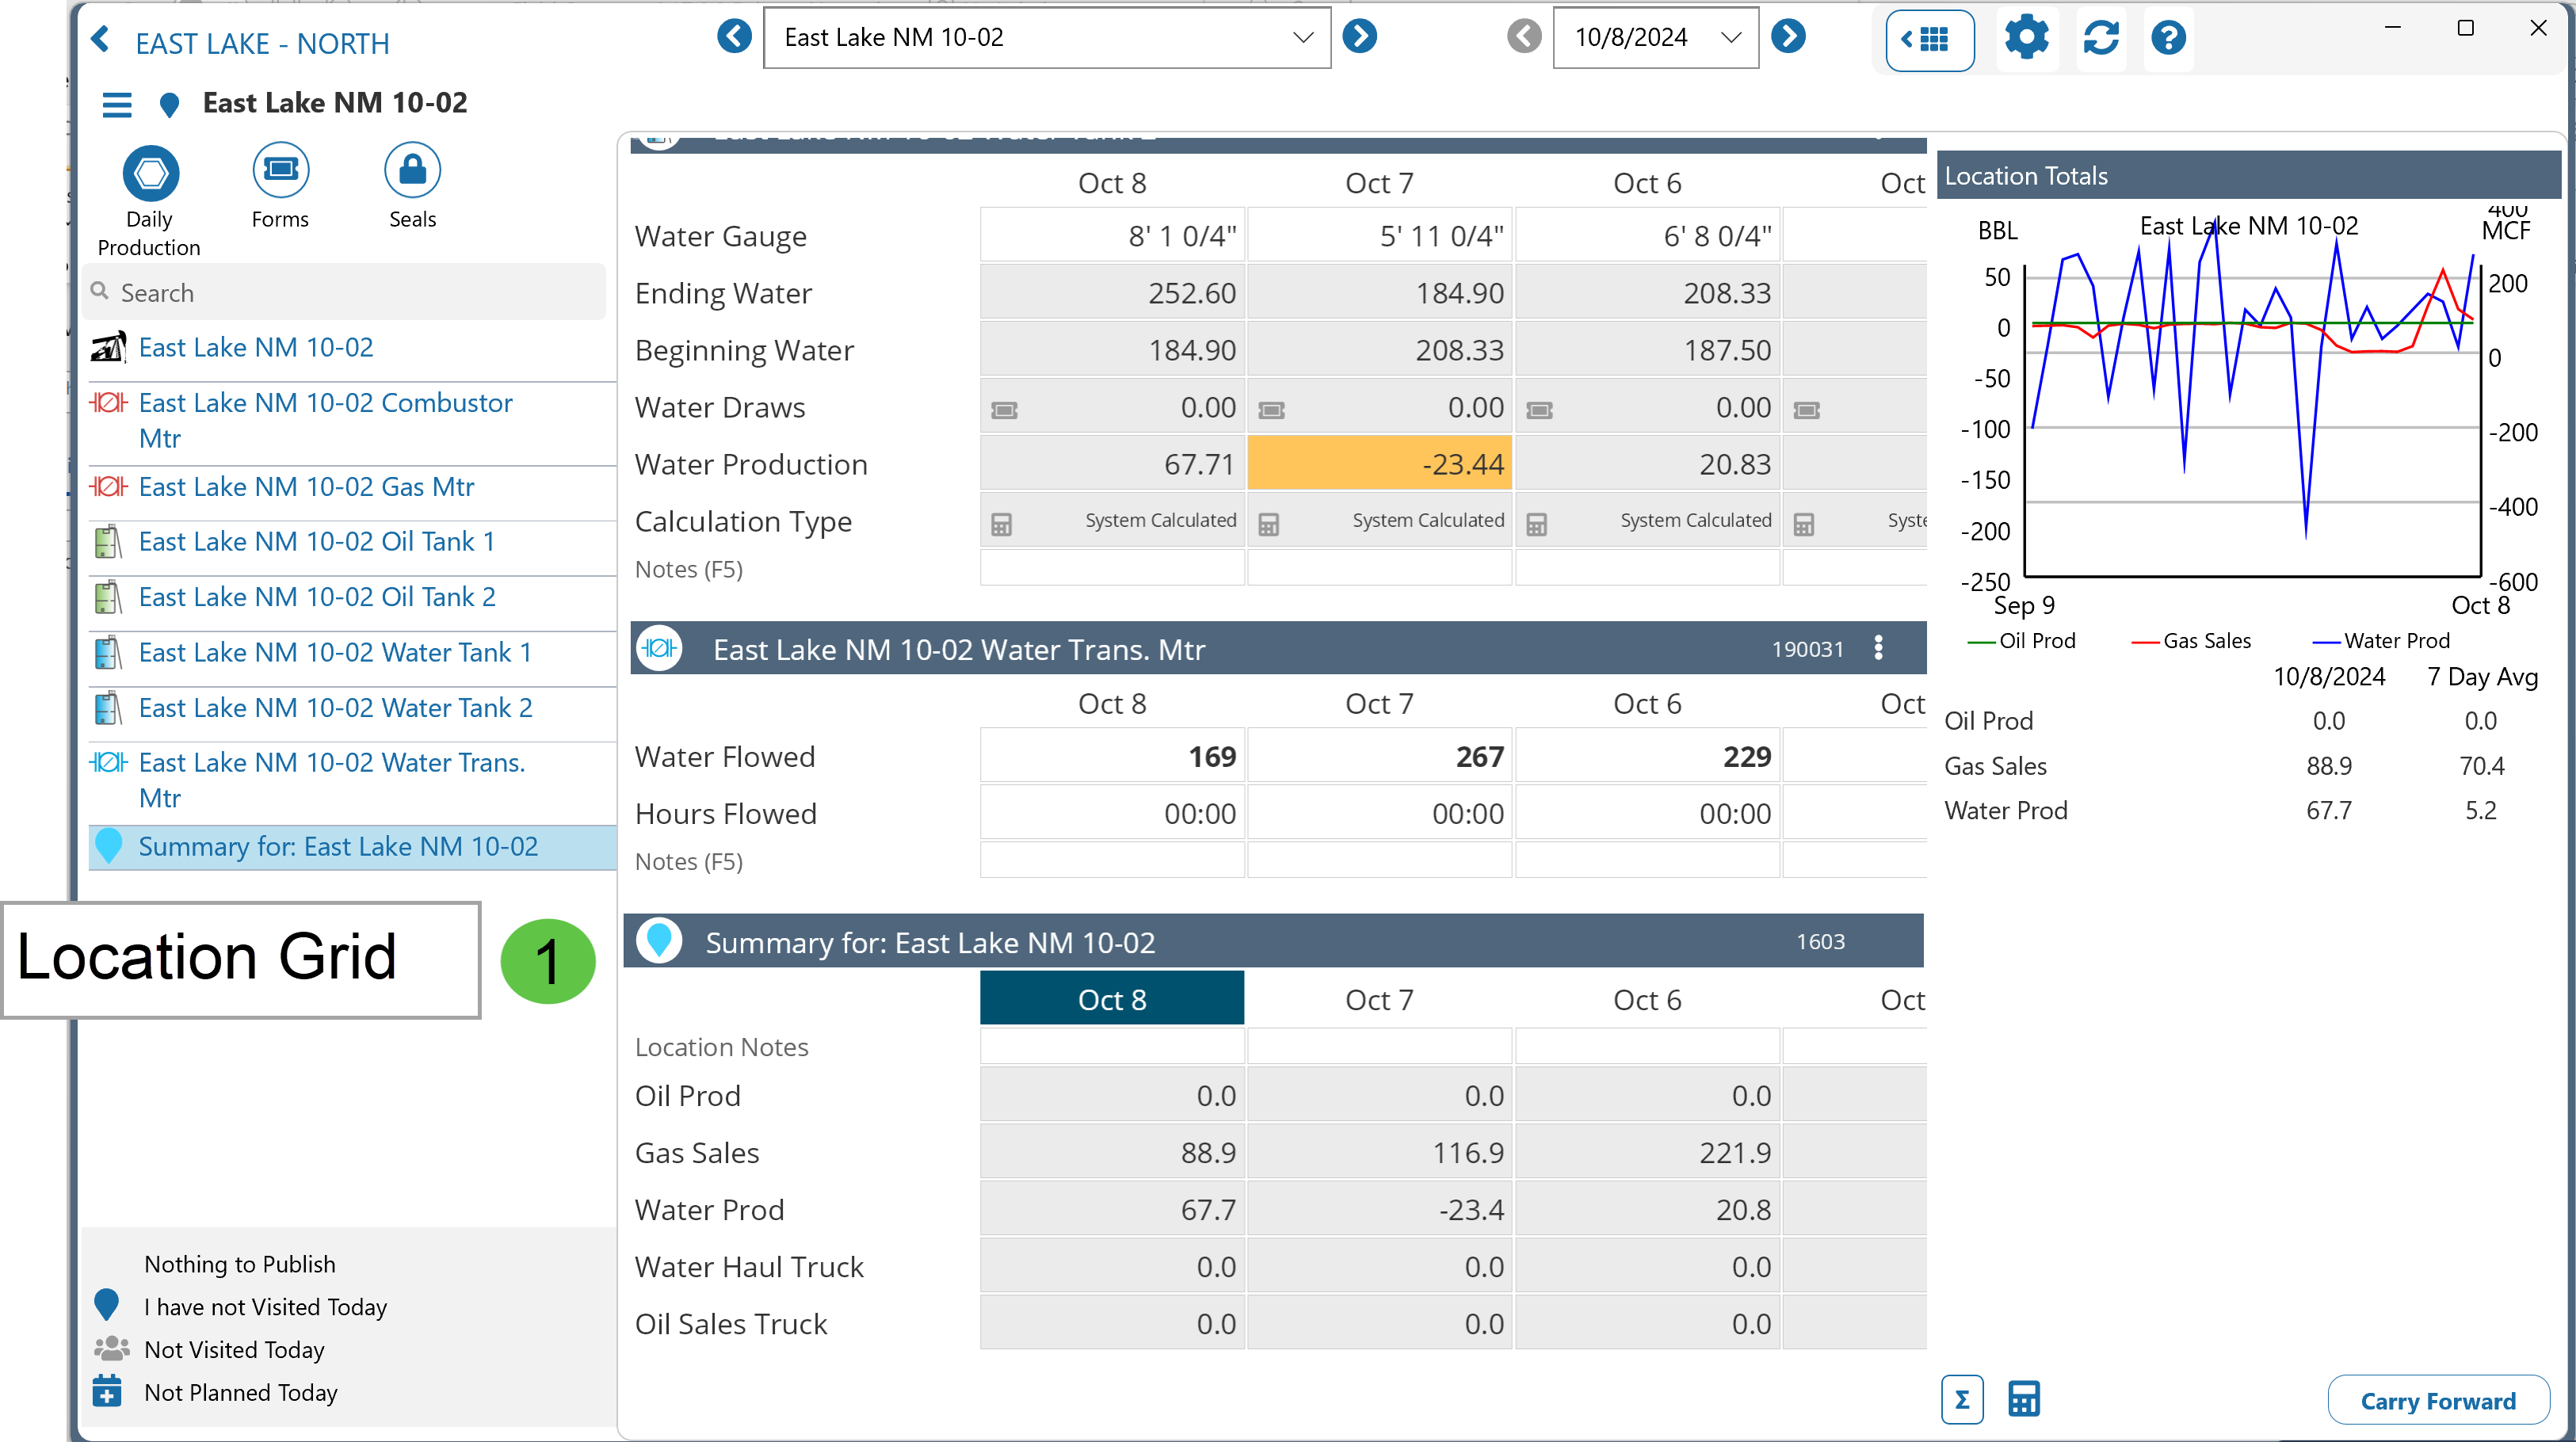This screenshot has width=2576, height=1442.
Task: Open the Daily Production view icon
Action: 150,173
